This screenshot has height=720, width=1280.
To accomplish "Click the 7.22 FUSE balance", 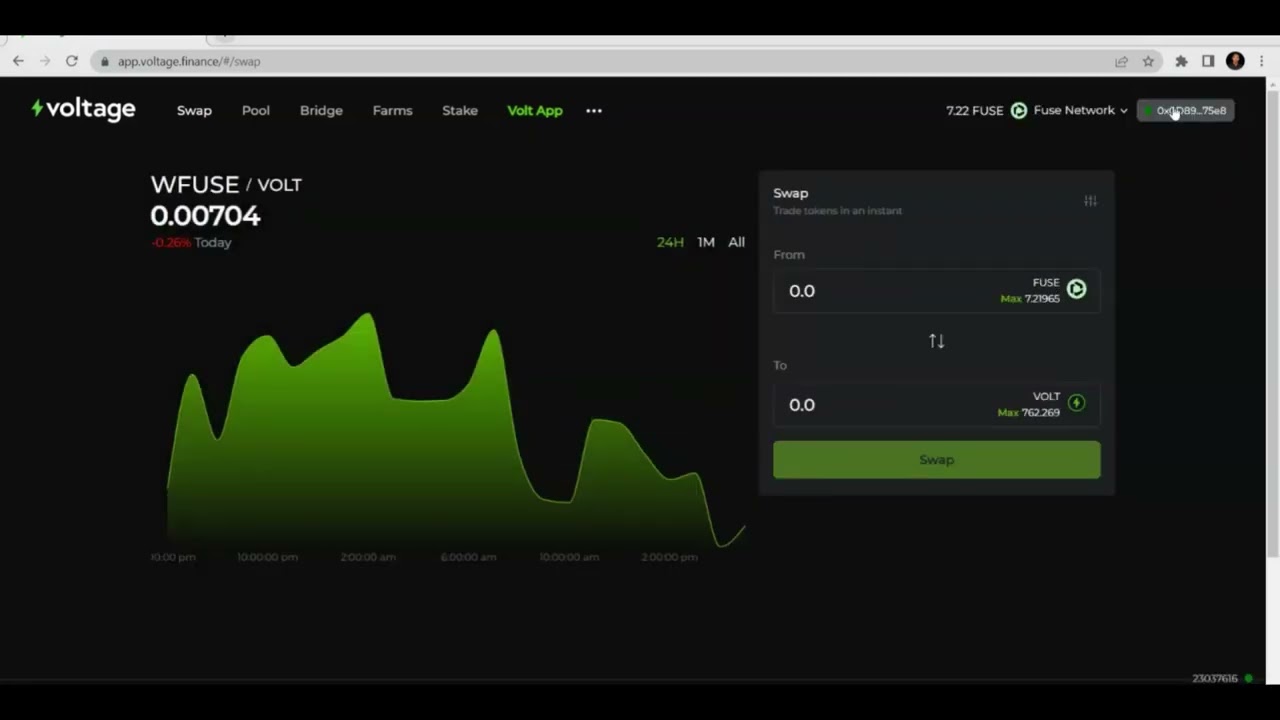I will (974, 110).
